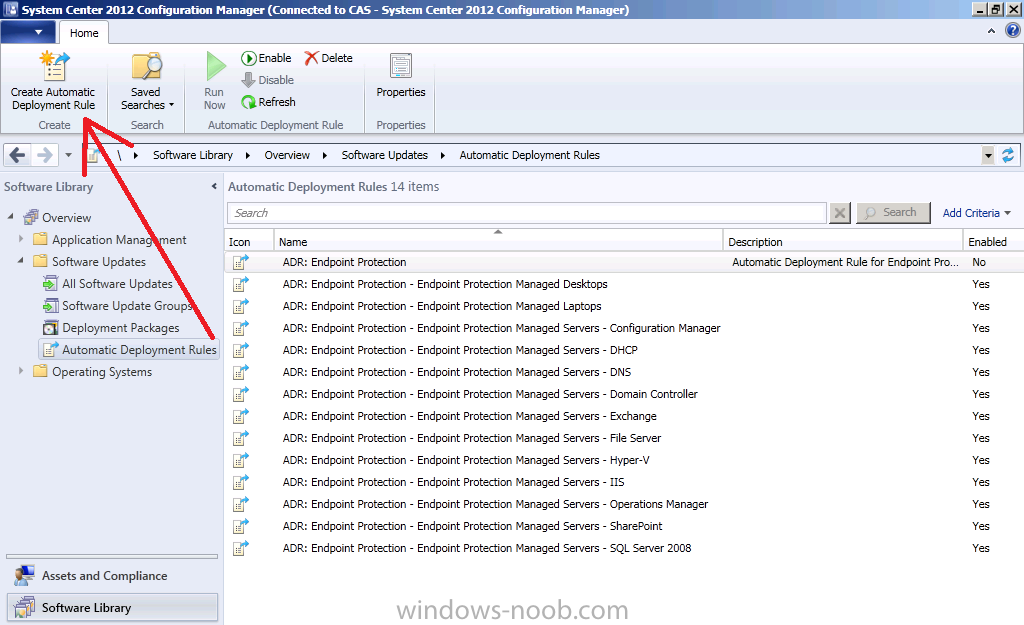The image size is (1024, 625).
Task: Click the Exchange rule's icon
Action: (240, 416)
